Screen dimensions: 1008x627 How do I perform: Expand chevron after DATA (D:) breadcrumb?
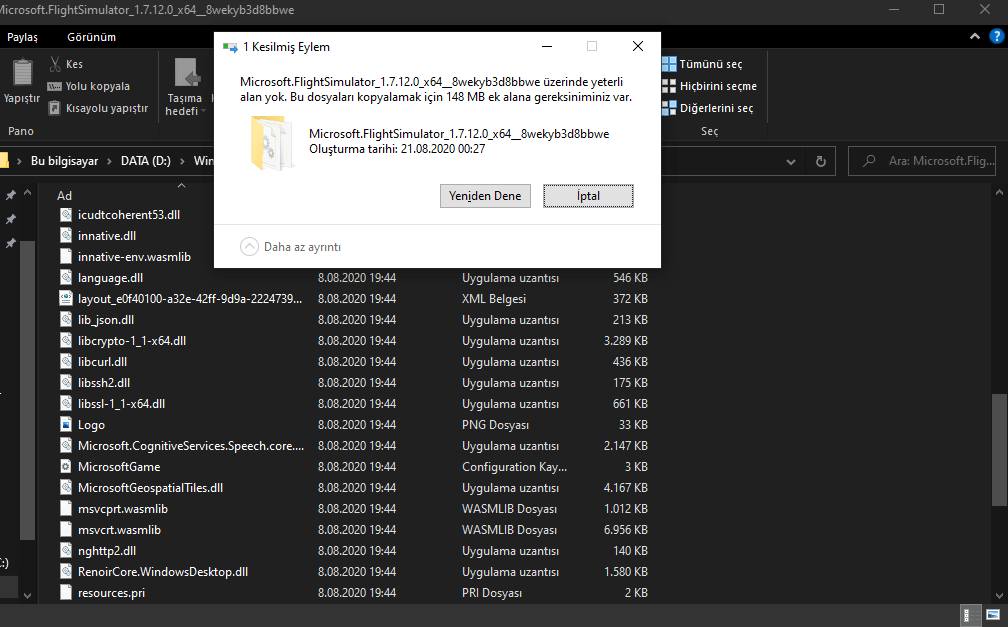click(182, 161)
